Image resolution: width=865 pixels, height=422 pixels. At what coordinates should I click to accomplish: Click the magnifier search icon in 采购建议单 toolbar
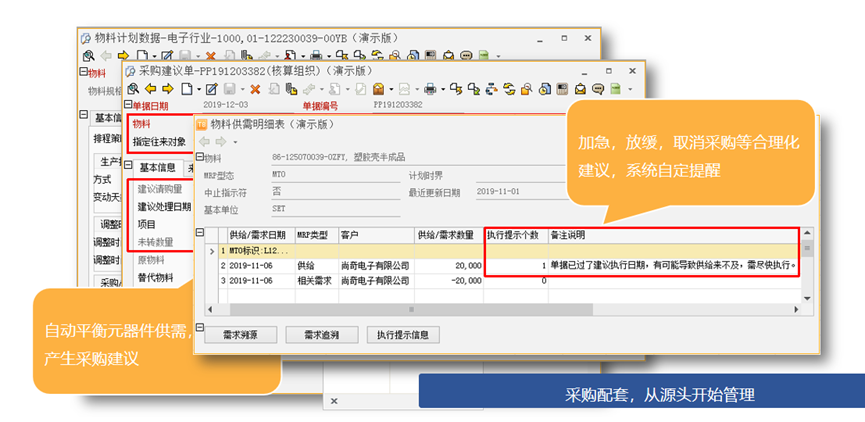click(x=133, y=89)
